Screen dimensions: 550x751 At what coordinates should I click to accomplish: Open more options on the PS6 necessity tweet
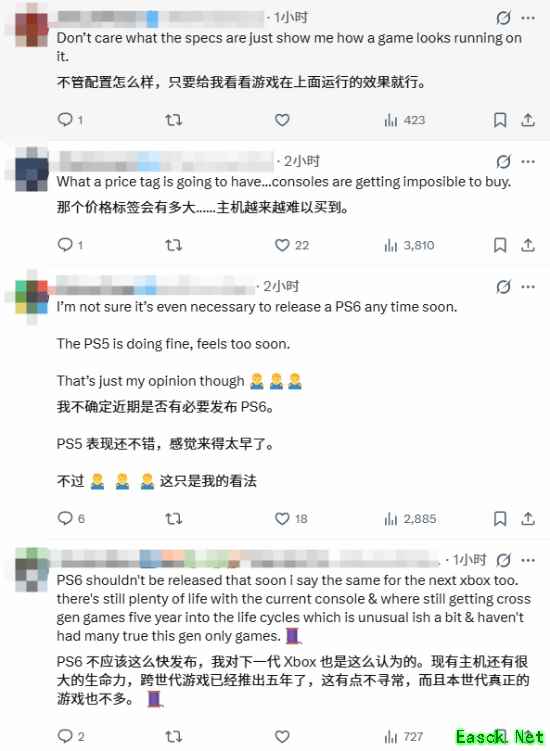point(528,287)
